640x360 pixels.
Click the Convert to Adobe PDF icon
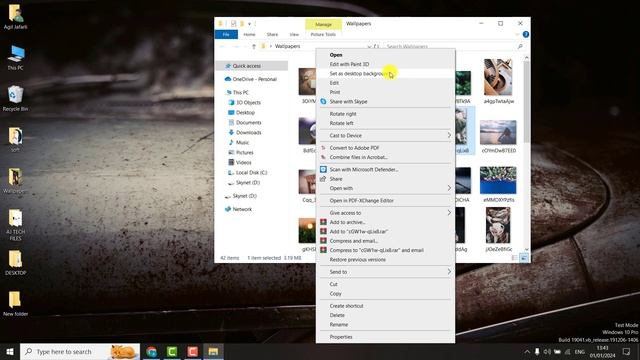tap(323, 147)
